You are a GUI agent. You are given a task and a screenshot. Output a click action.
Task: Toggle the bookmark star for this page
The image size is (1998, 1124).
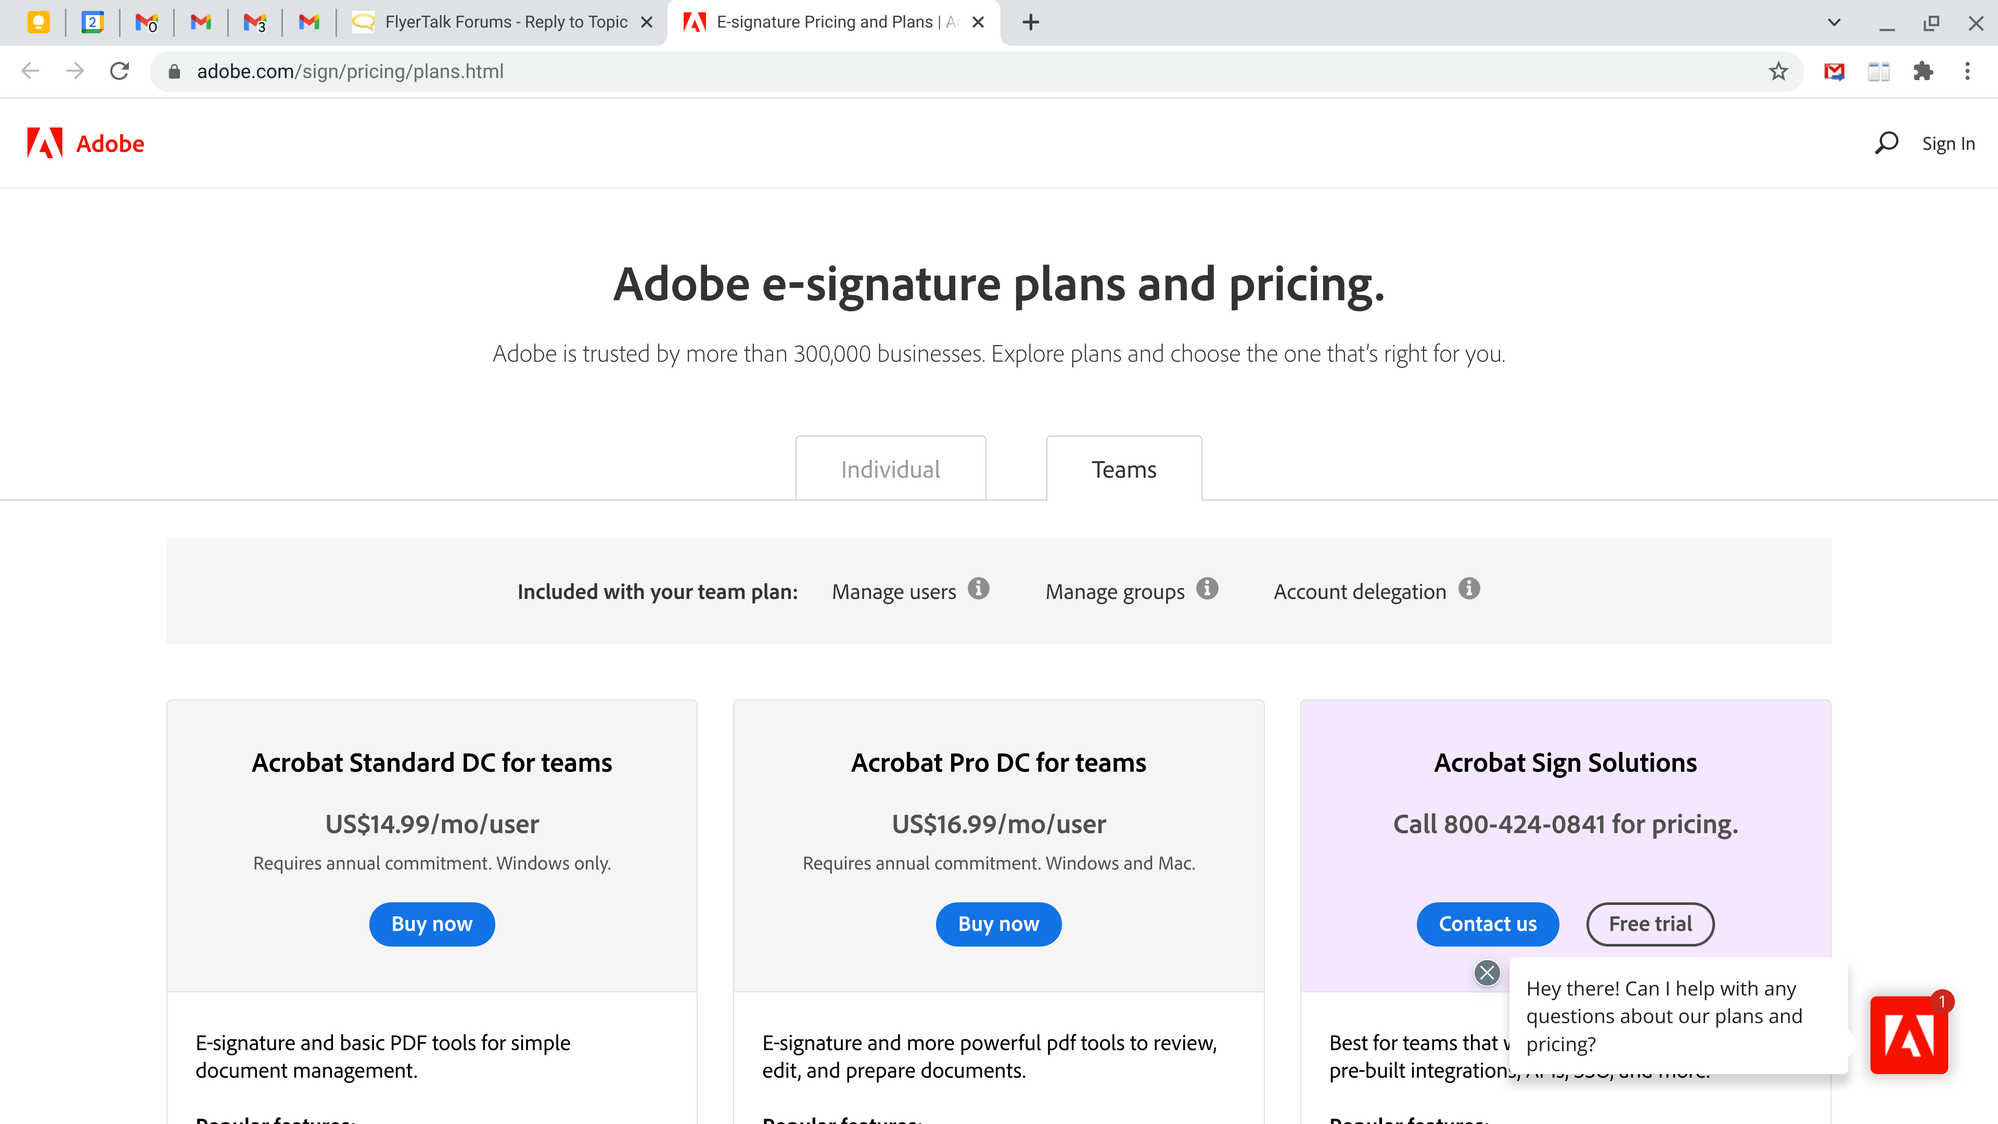click(1777, 71)
